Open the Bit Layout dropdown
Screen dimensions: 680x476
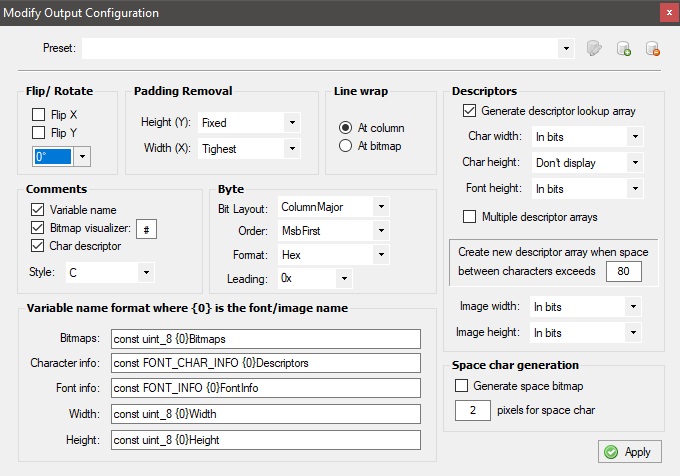[381, 207]
